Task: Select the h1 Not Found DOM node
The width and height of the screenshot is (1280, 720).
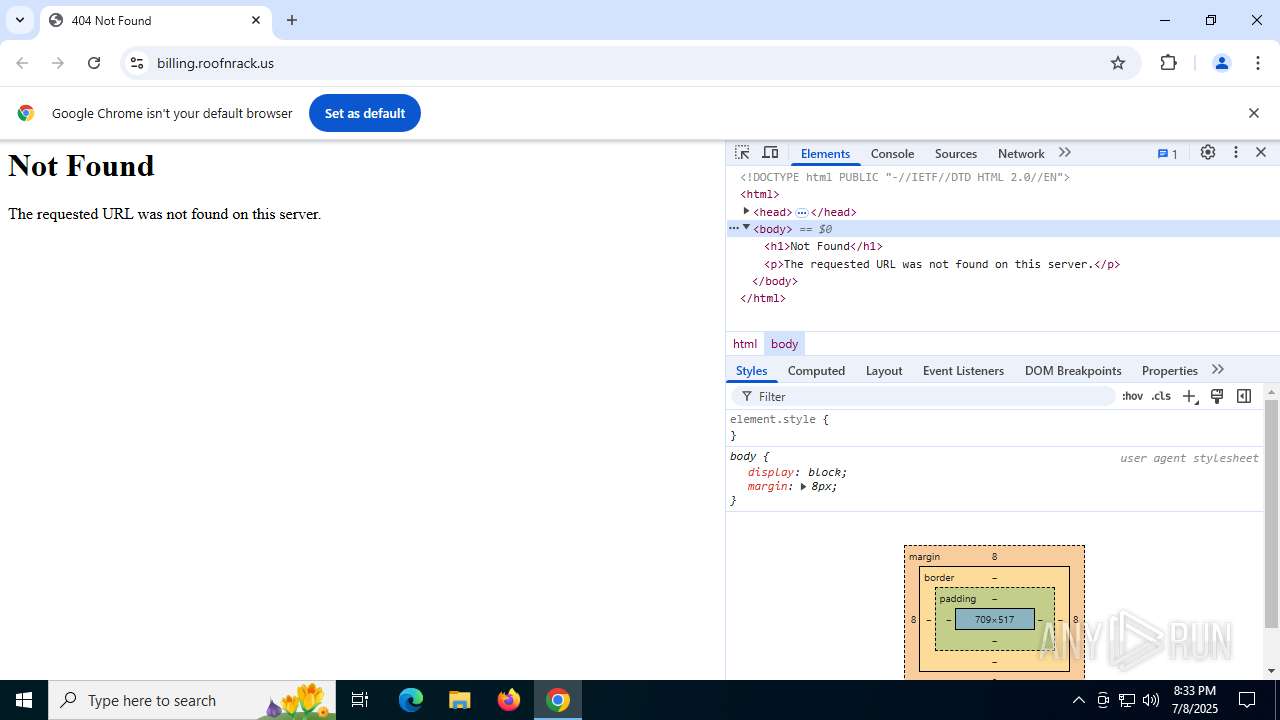Action: tap(823, 246)
